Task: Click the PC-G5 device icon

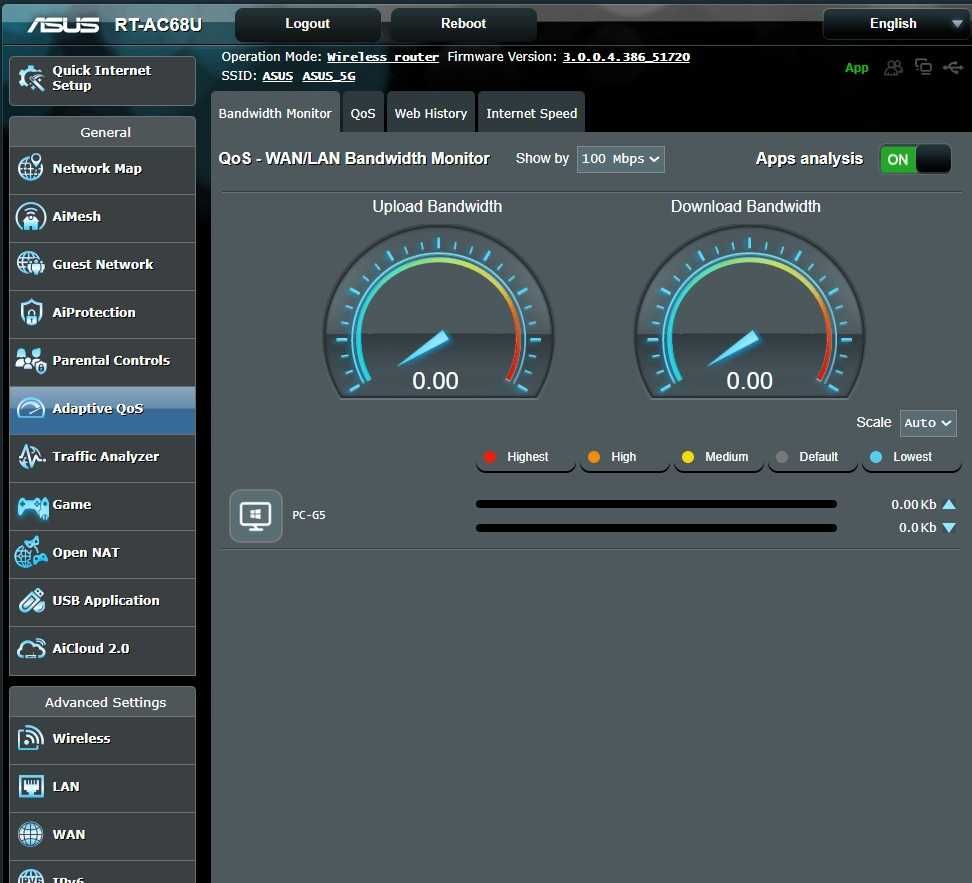Action: [256, 516]
